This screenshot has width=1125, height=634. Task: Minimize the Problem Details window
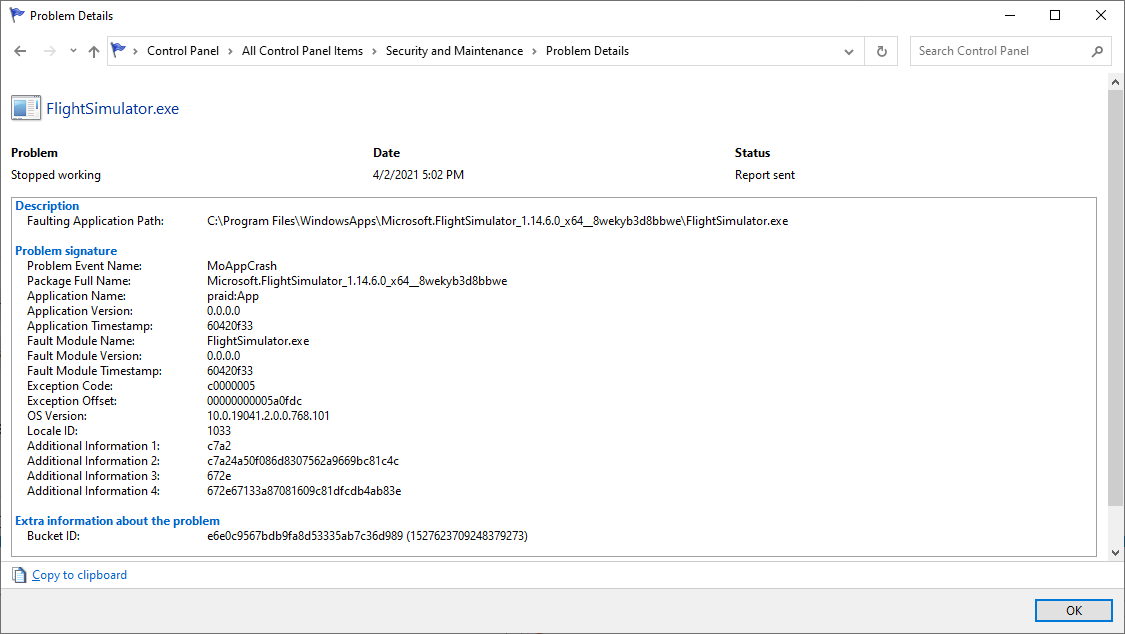coord(1010,15)
